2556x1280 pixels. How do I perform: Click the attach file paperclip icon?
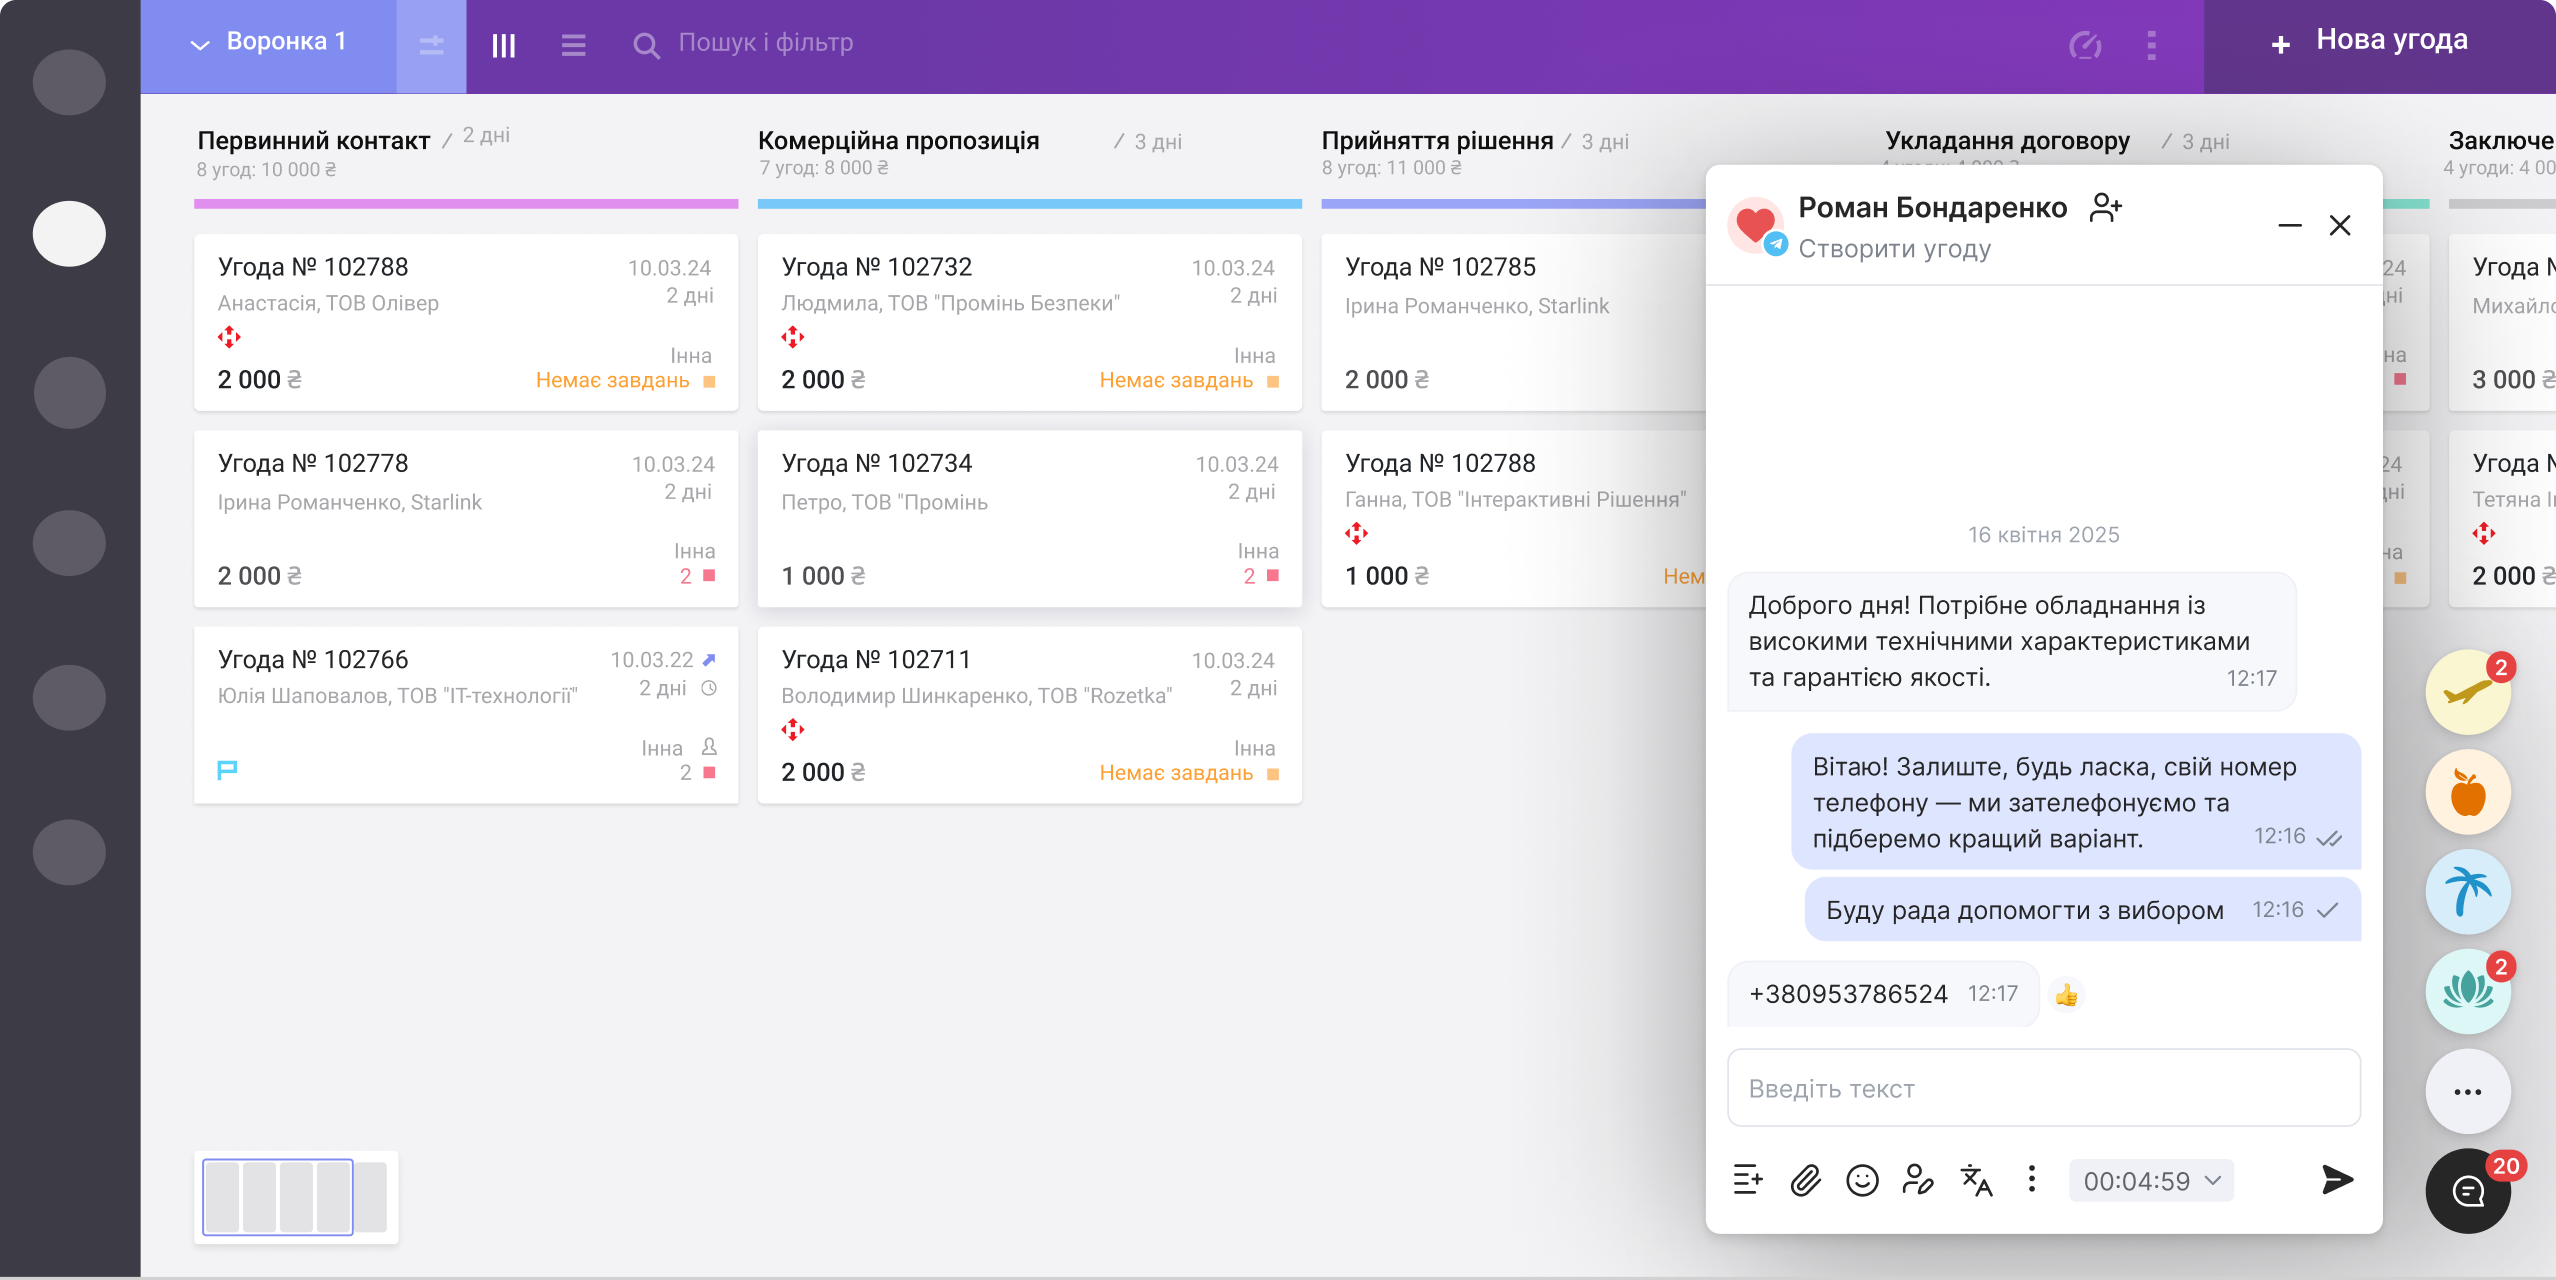[1805, 1180]
